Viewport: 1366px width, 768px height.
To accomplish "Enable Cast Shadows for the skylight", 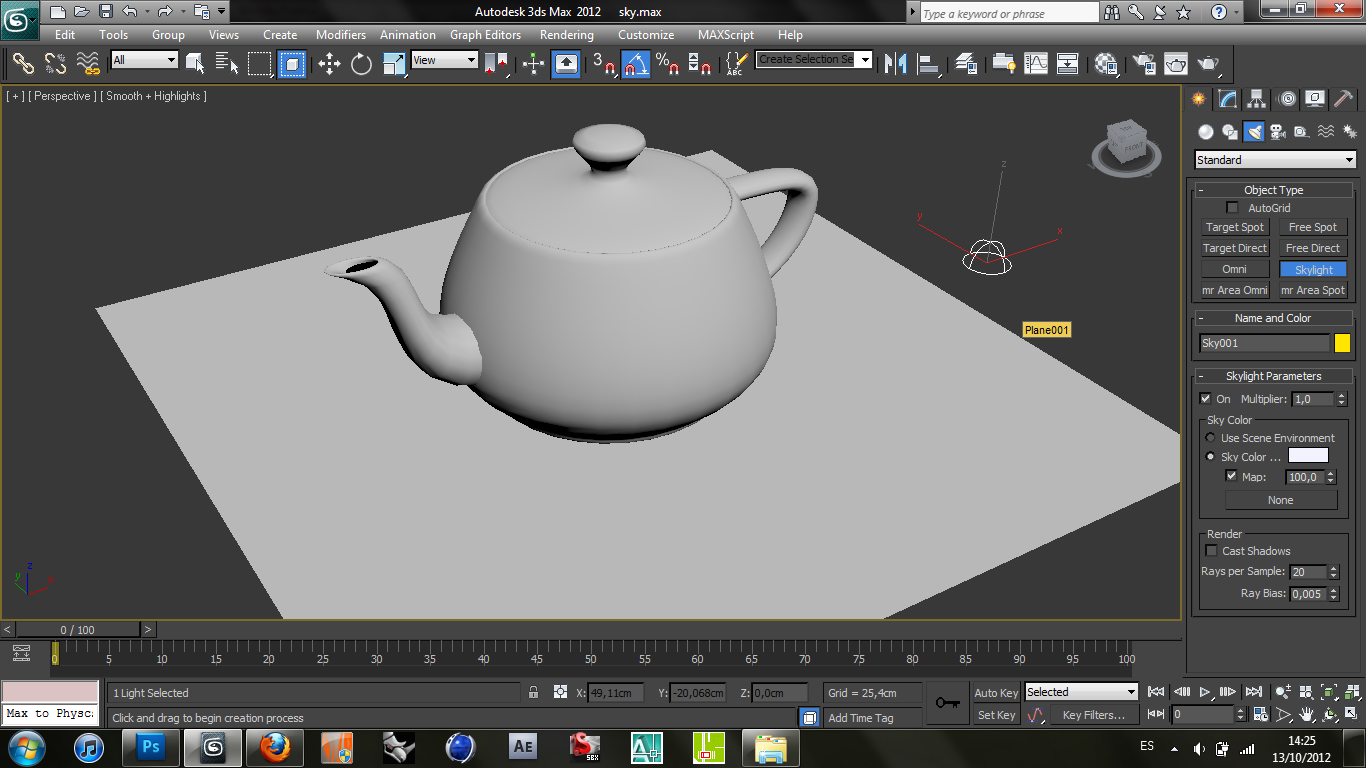I will [x=1212, y=551].
